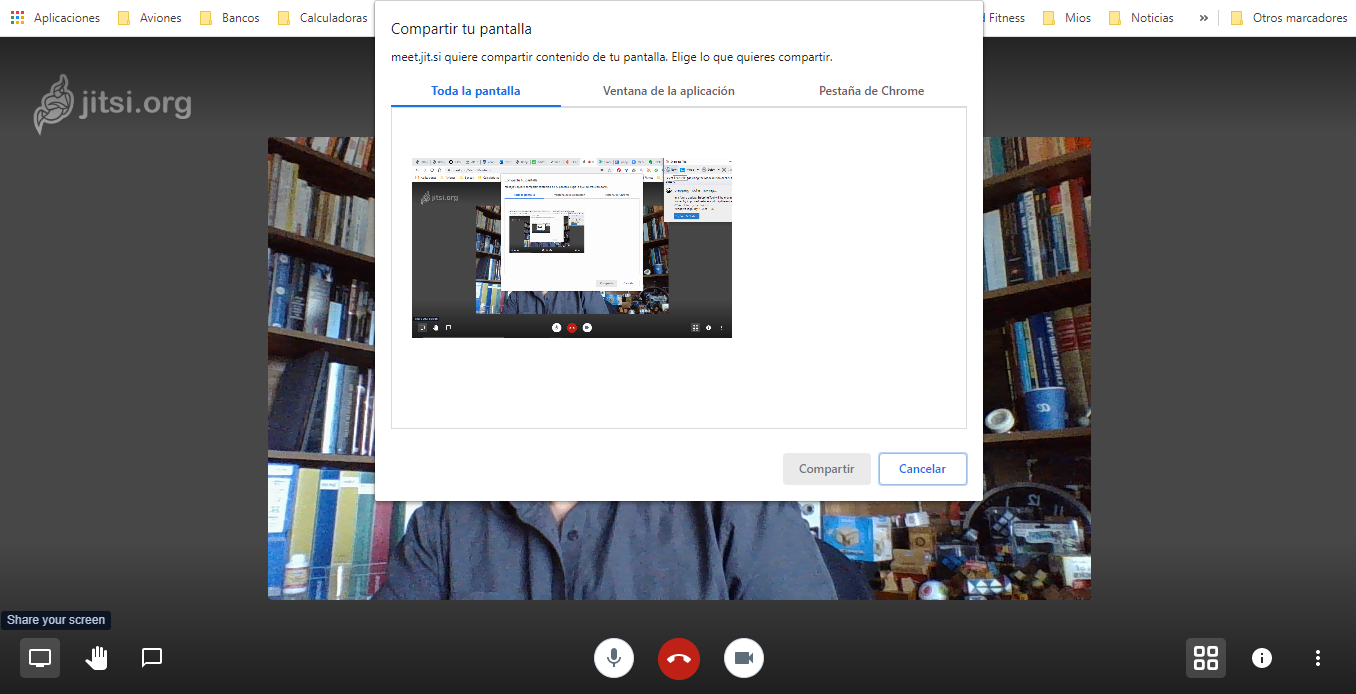Open meeting info icon
The height and width of the screenshot is (694, 1356).
pyautogui.click(x=1262, y=658)
